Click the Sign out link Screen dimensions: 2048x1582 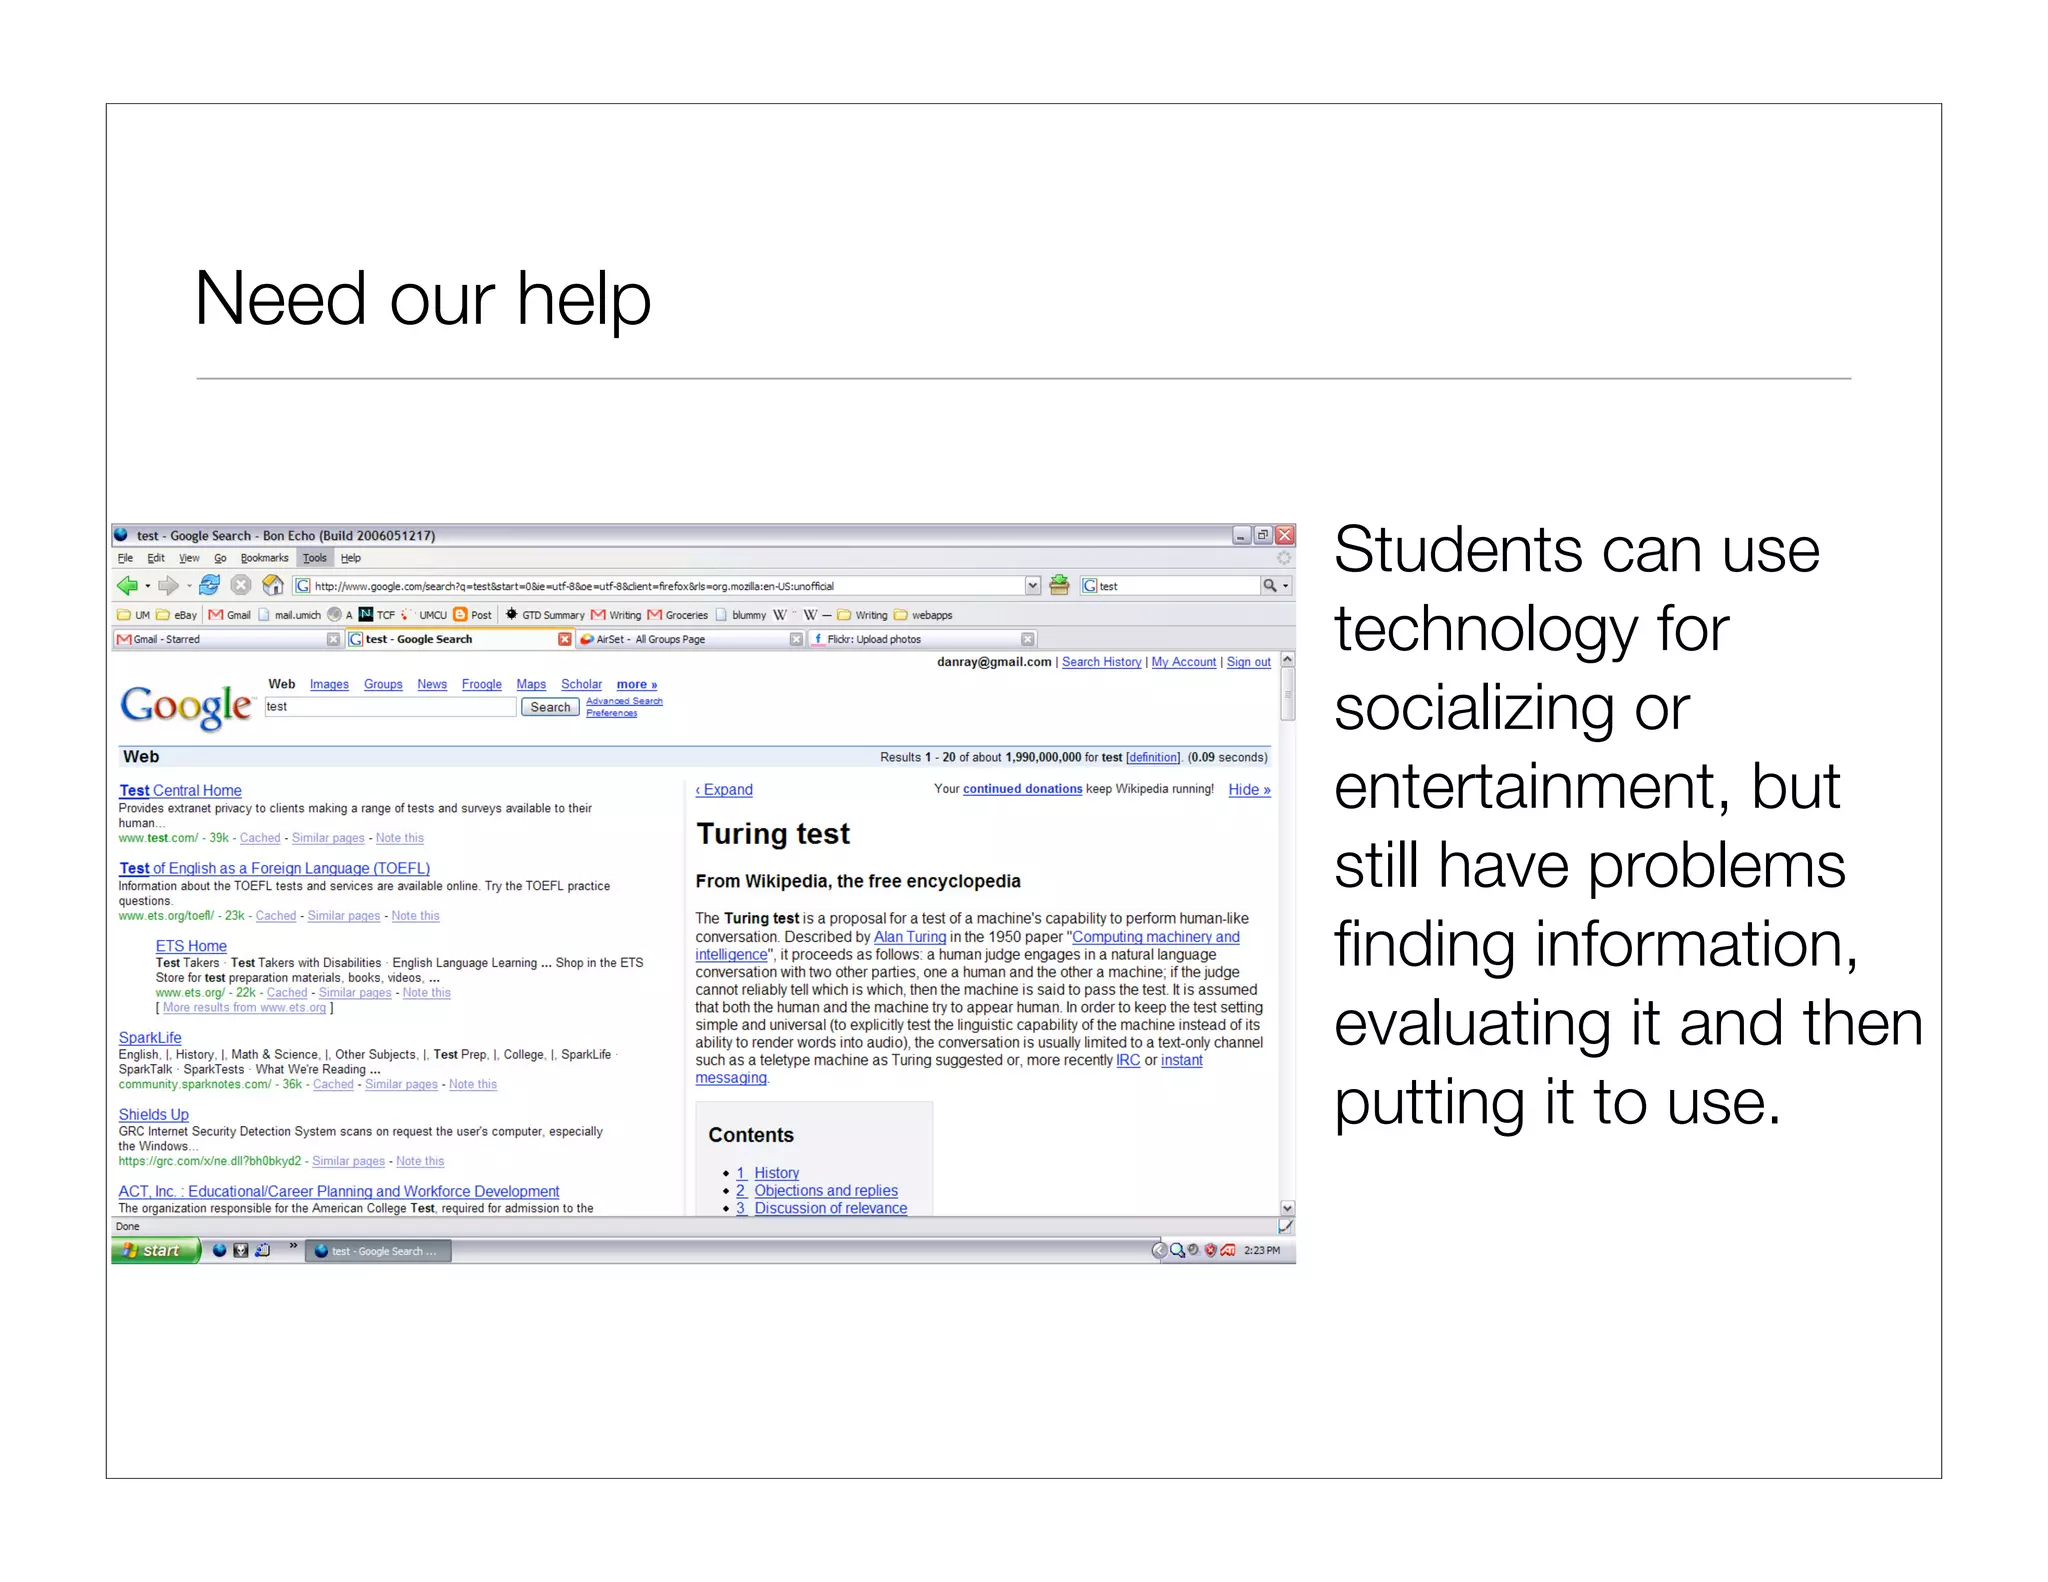[x=1249, y=663]
